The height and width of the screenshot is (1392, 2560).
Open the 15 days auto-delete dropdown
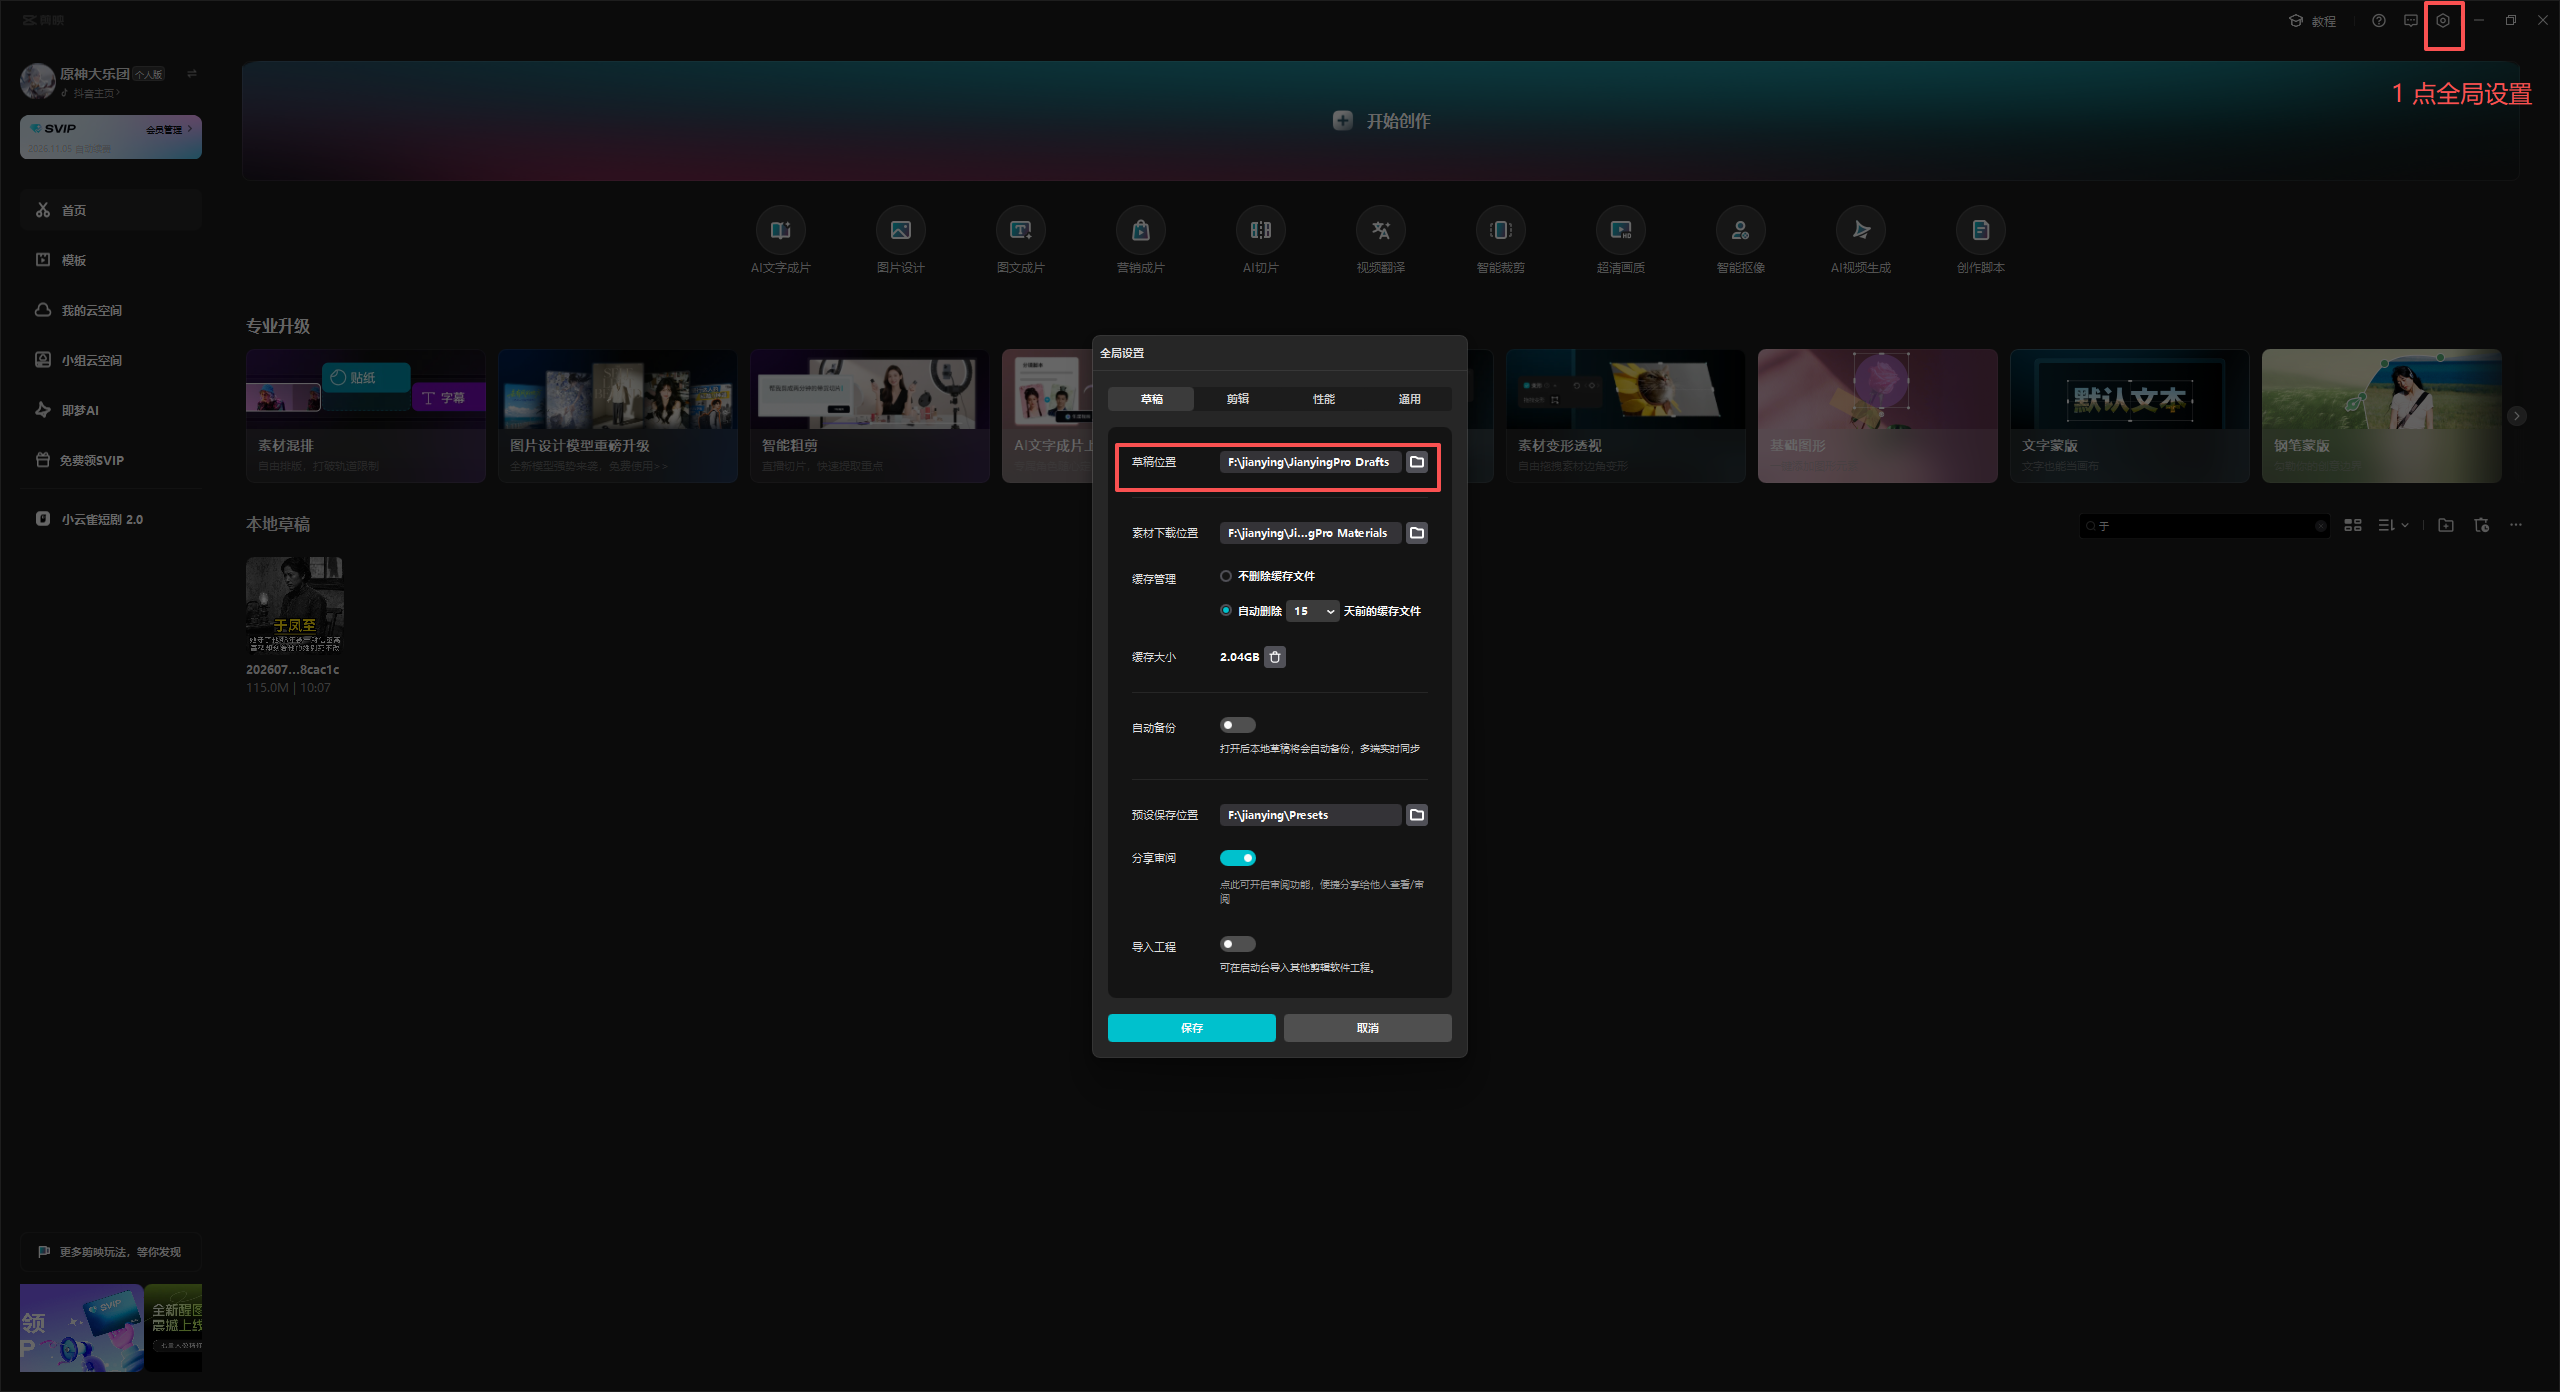pyautogui.click(x=1313, y=611)
